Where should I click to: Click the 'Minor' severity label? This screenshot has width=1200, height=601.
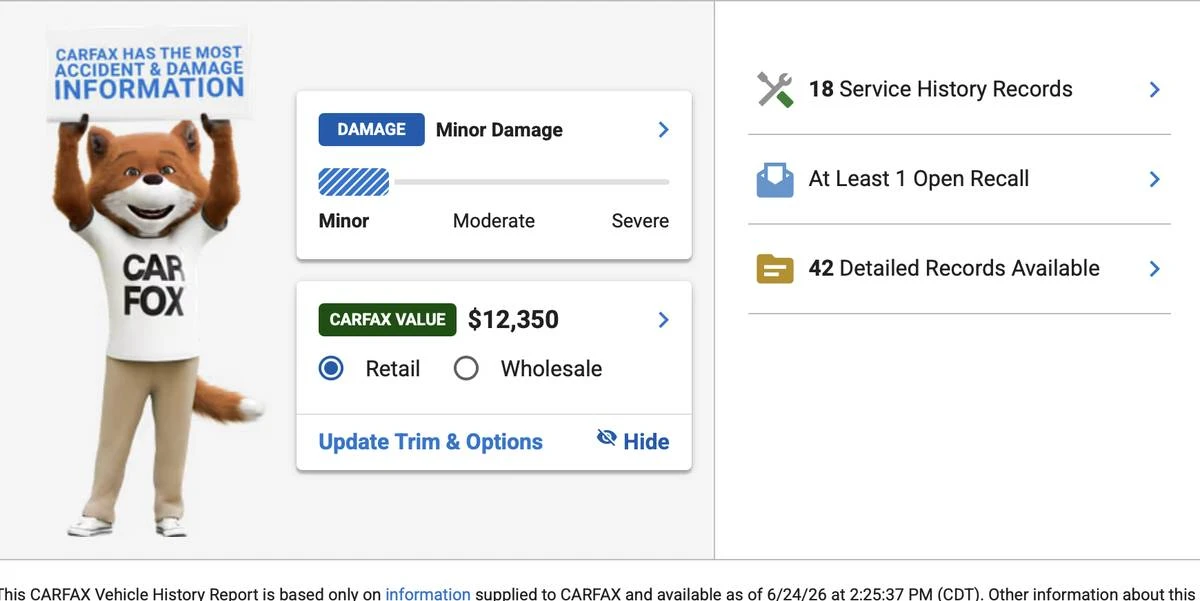[344, 221]
